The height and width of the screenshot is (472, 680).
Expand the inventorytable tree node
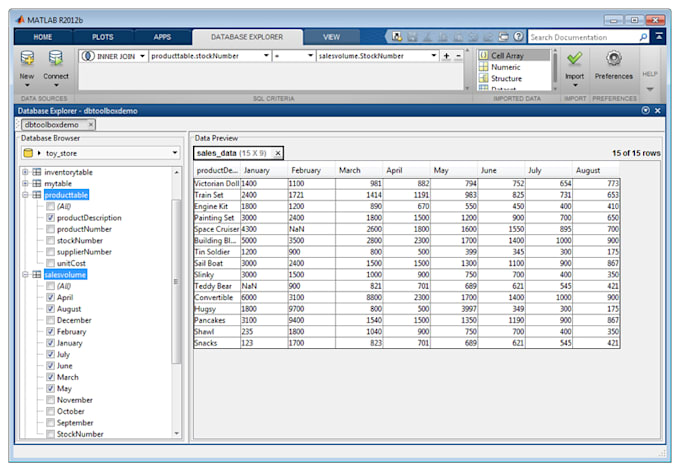(x=25, y=172)
